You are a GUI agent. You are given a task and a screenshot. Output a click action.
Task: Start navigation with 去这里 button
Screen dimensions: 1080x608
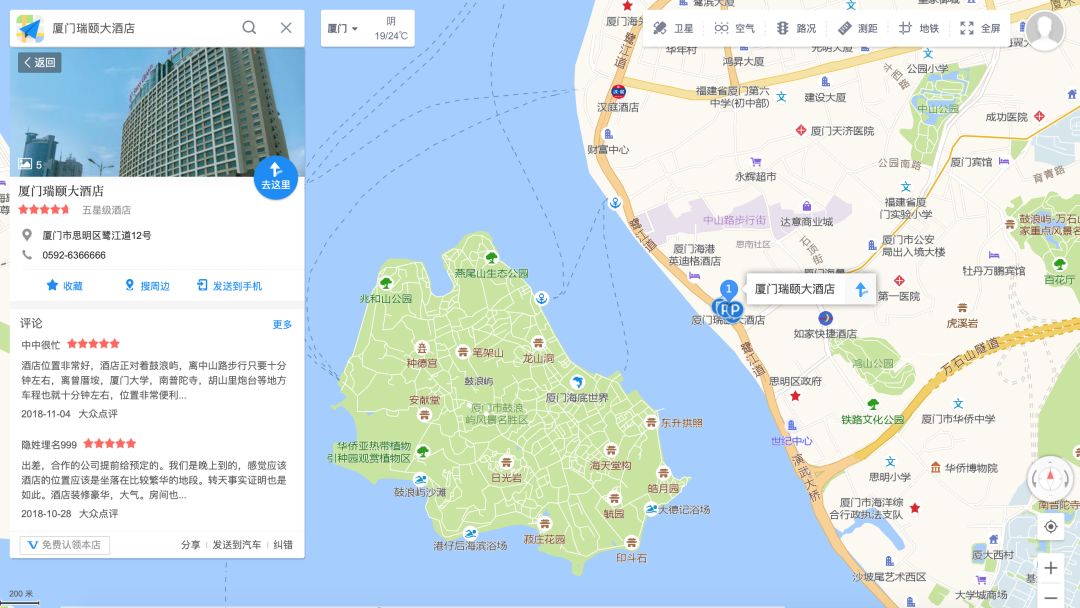click(x=276, y=178)
